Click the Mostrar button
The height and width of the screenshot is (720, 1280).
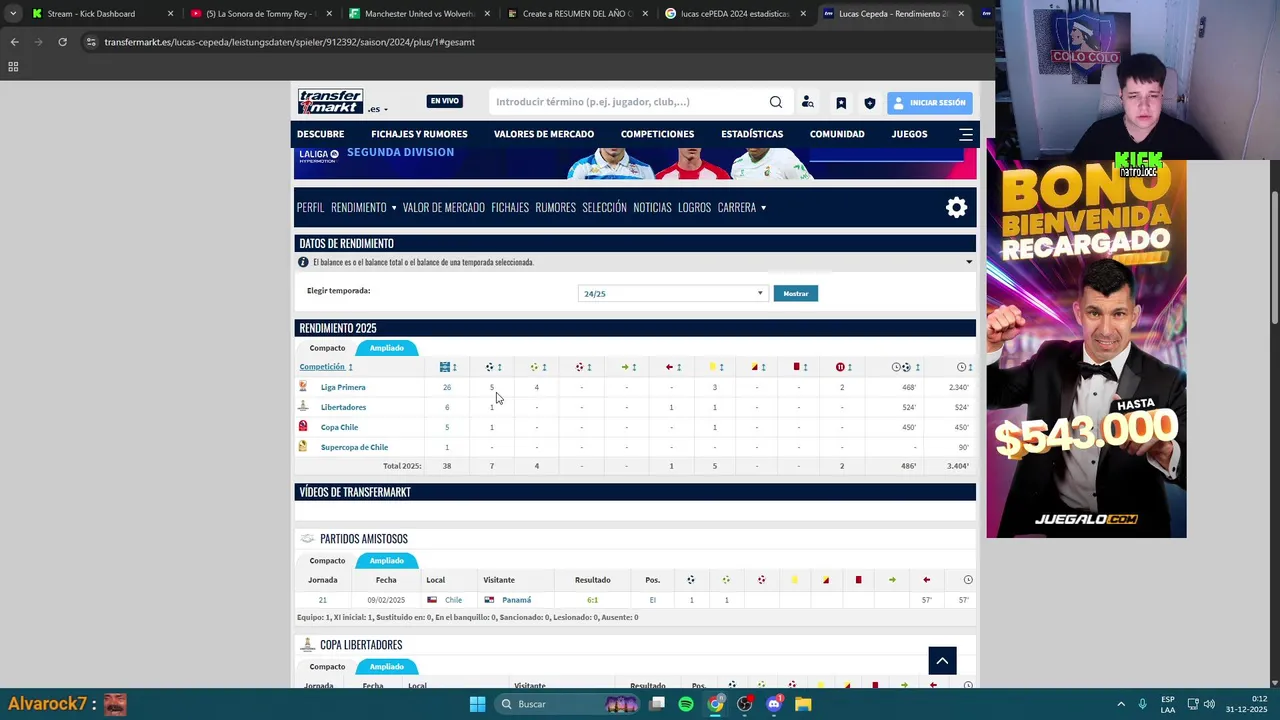click(796, 293)
